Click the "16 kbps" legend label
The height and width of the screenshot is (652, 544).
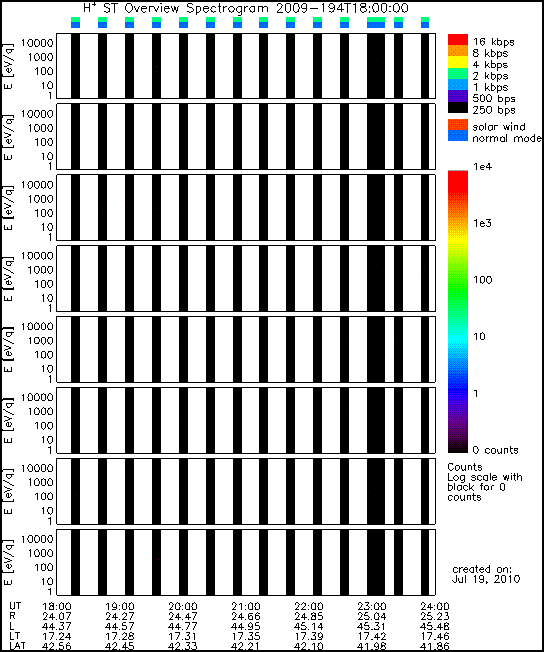click(494, 42)
